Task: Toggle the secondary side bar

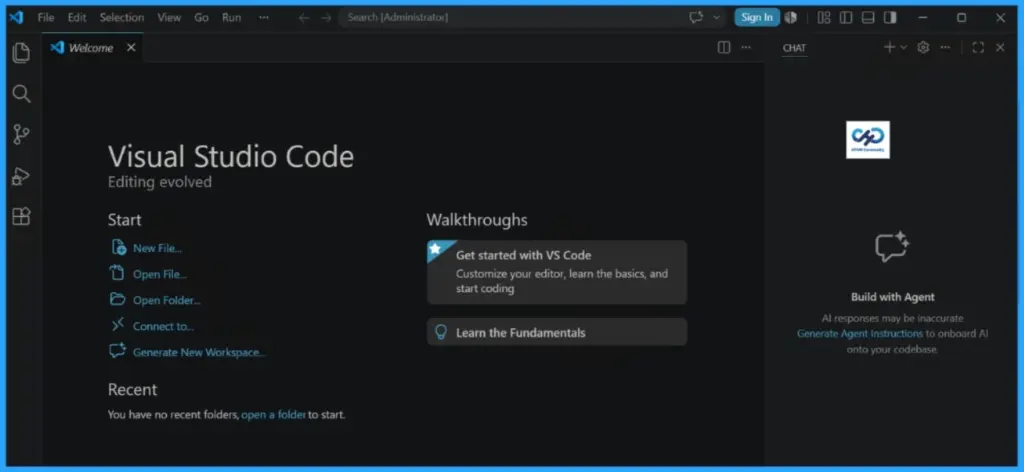Action: tap(890, 18)
